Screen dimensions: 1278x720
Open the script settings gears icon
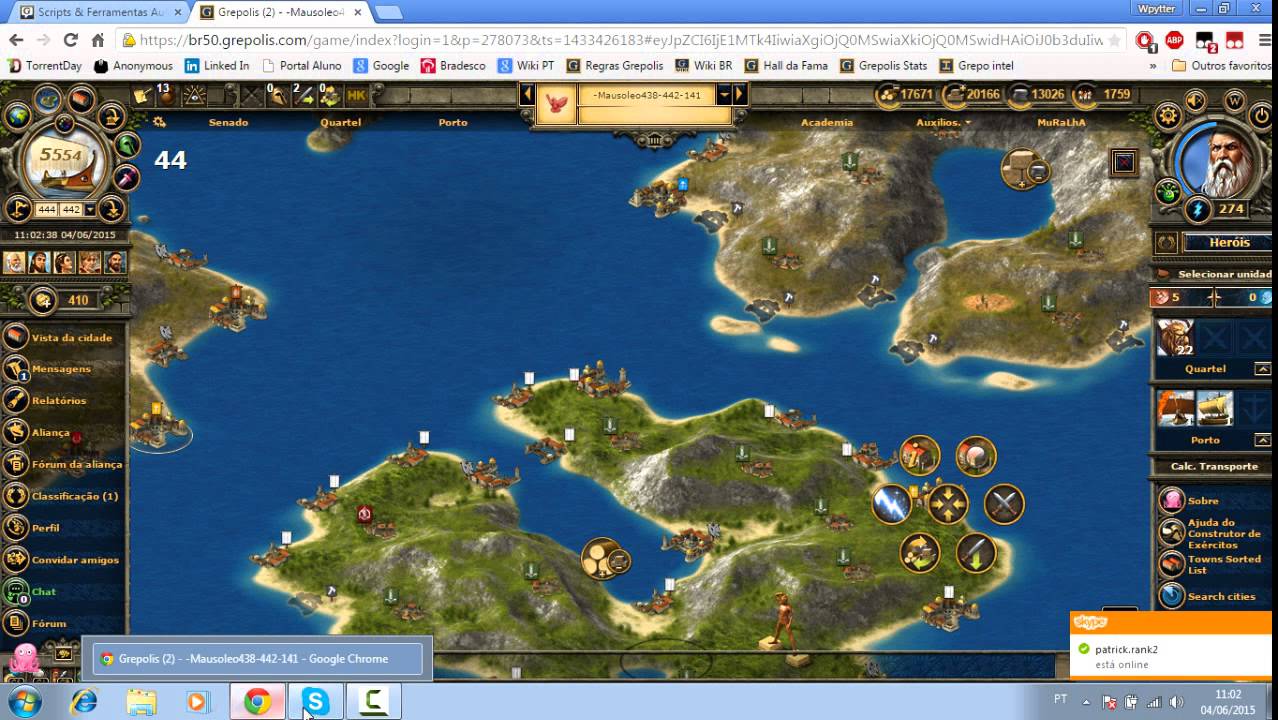click(160, 122)
